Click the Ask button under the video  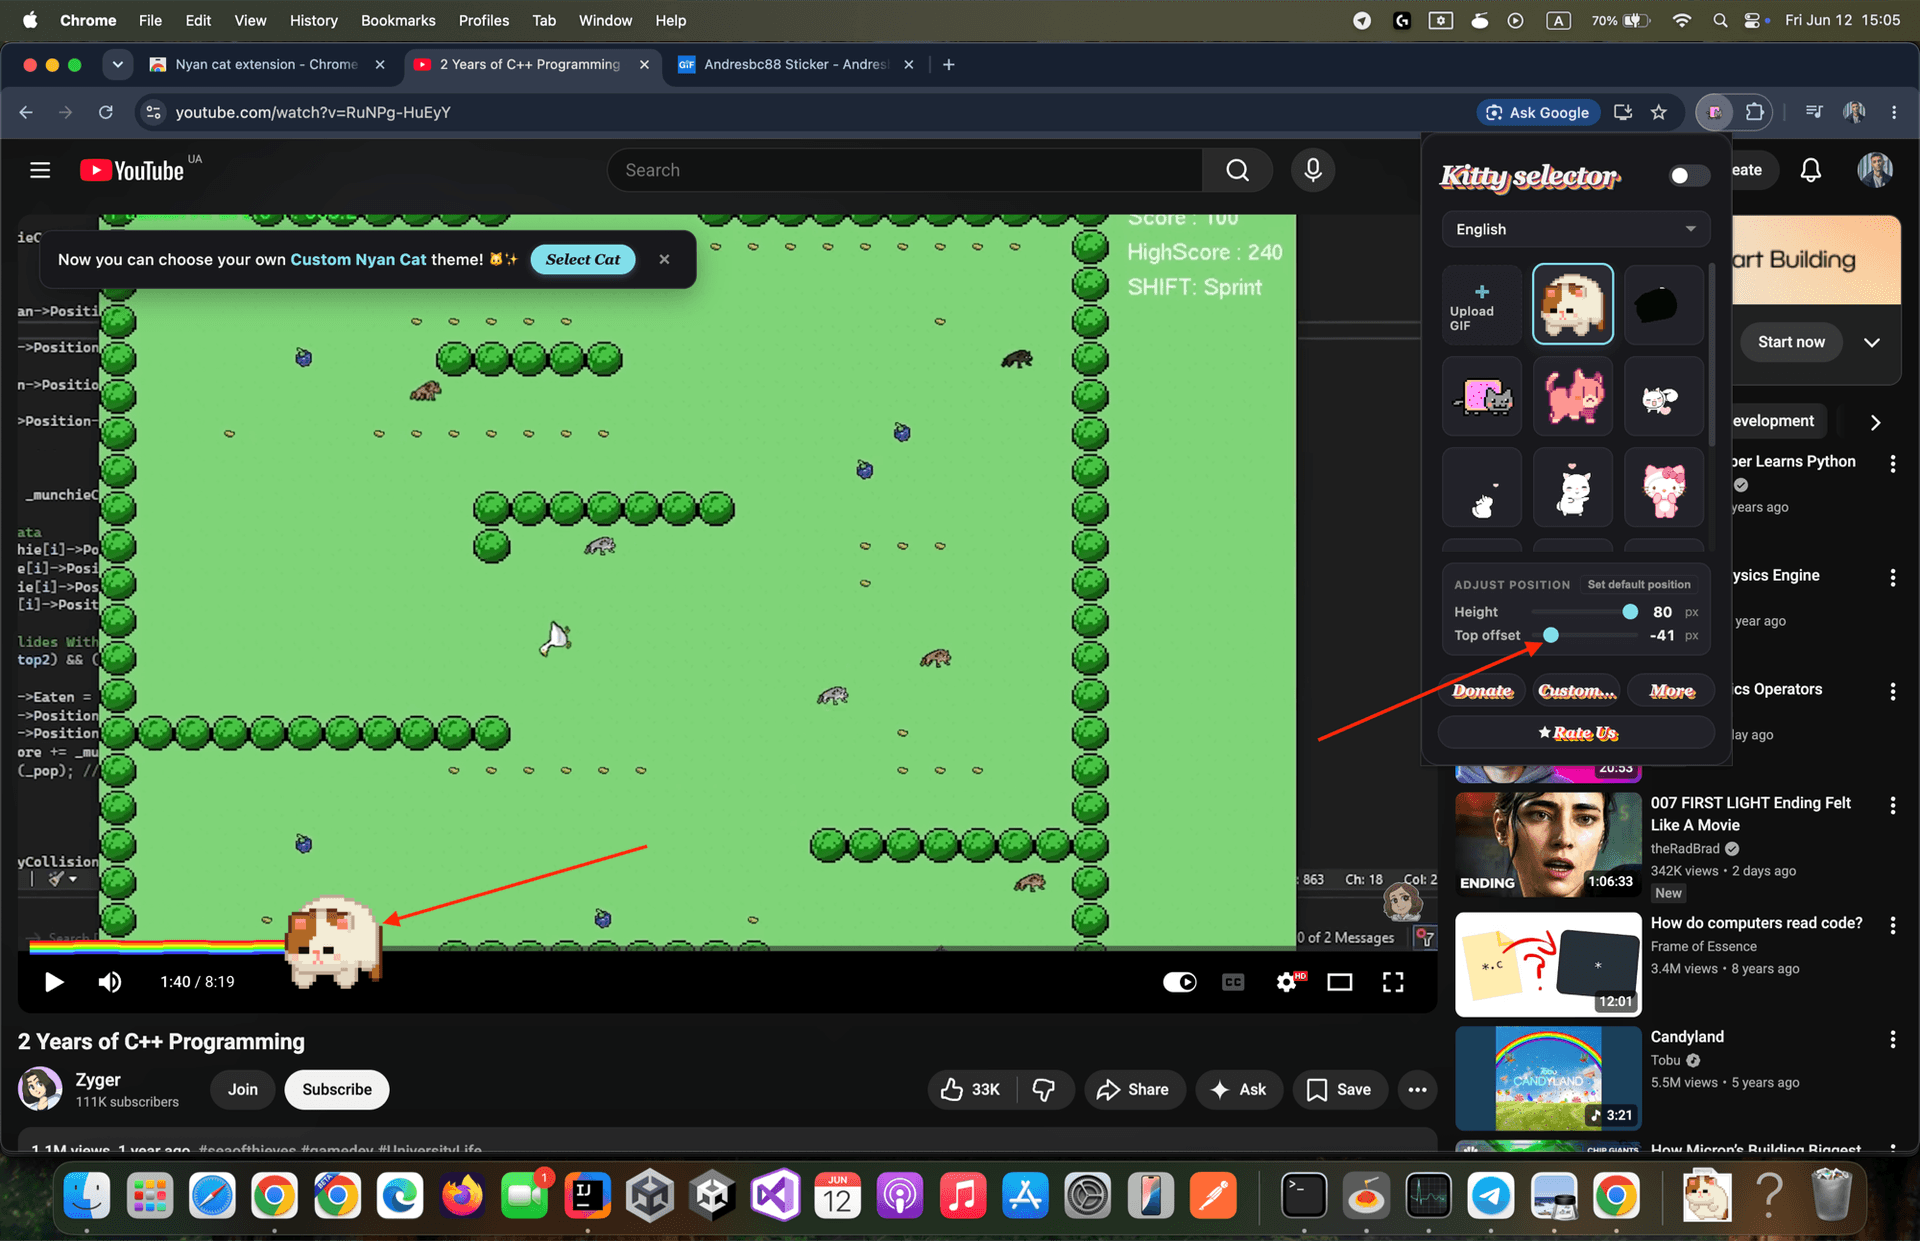[x=1238, y=1089]
